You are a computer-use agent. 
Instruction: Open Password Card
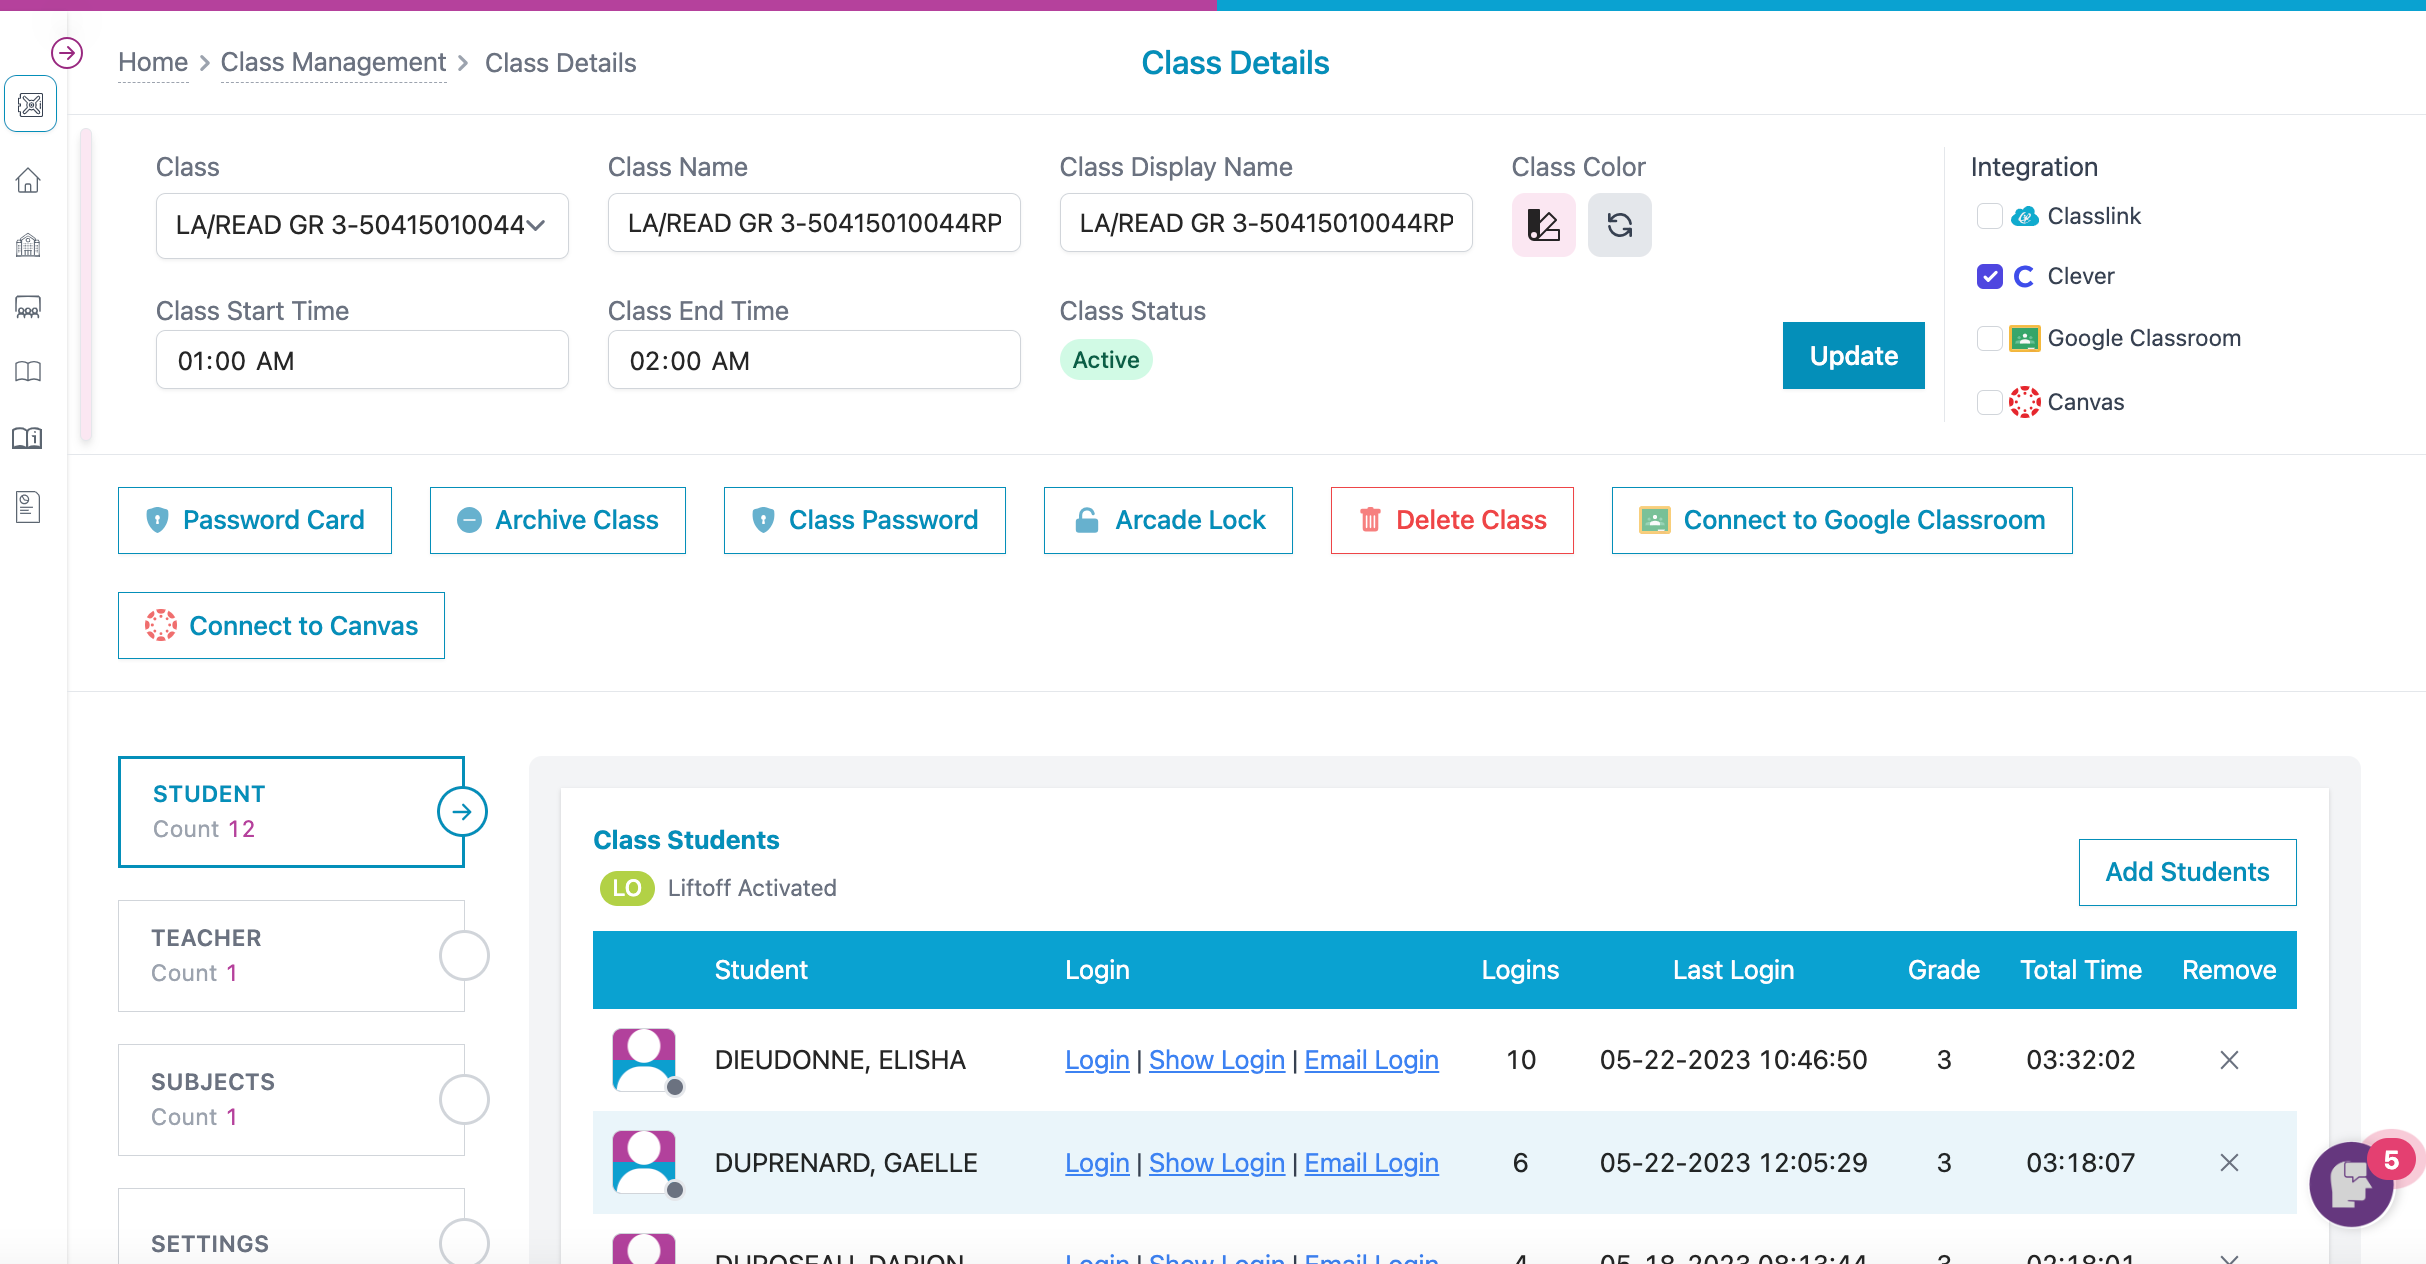[255, 520]
